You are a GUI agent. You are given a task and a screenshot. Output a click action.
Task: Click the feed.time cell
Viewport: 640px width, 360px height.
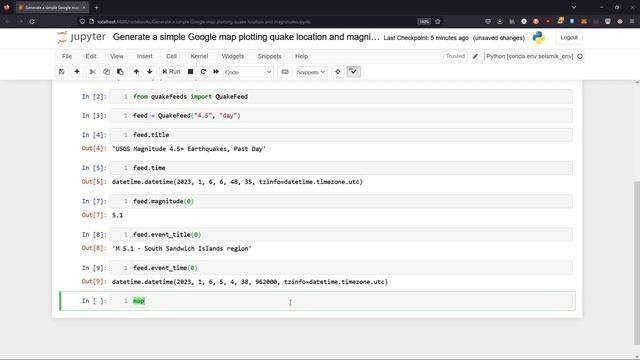tap(341, 168)
